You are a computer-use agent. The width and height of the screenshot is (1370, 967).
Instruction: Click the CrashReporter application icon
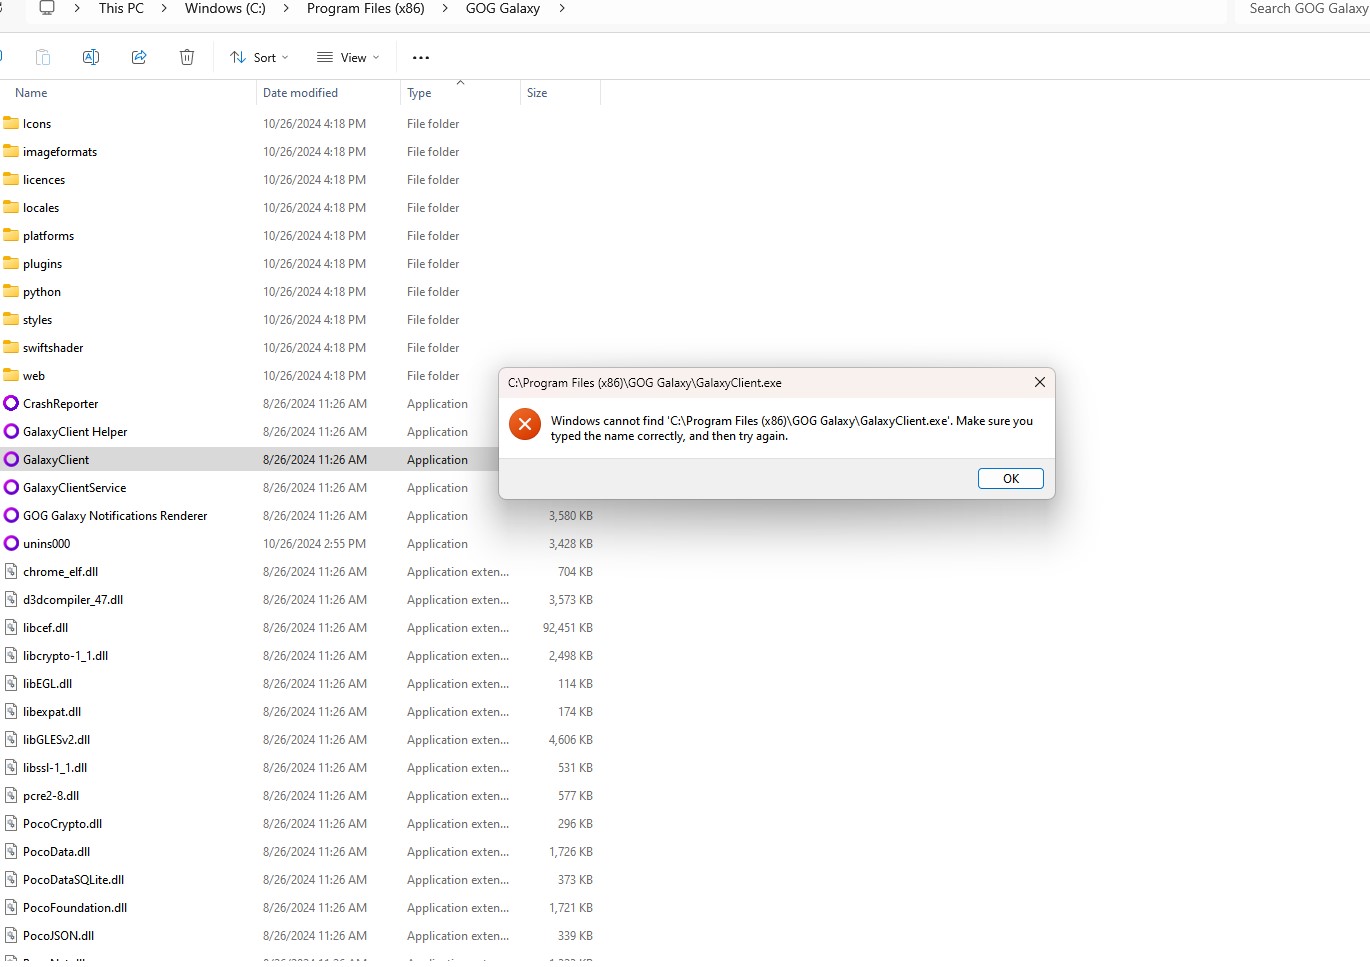coord(11,403)
